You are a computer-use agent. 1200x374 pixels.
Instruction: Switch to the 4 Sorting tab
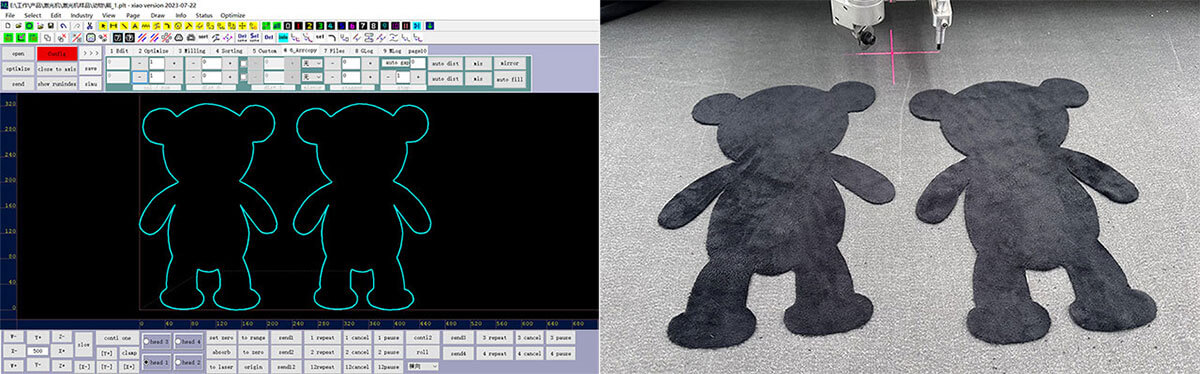point(228,51)
